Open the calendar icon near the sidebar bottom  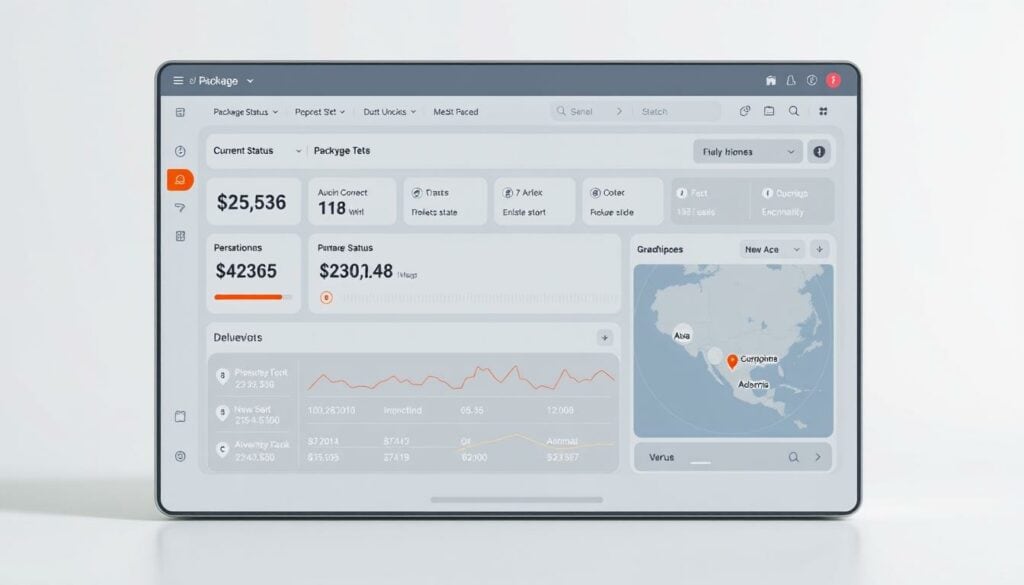[x=180, y=417]
